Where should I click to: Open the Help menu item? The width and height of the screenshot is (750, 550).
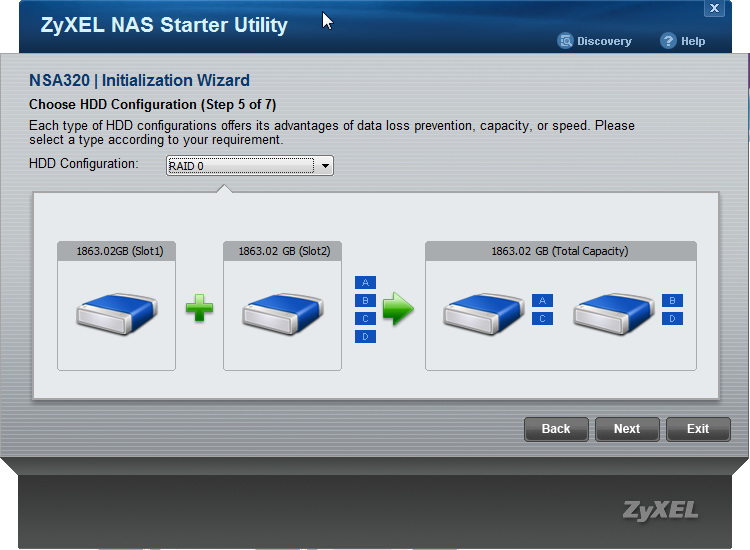[x=692, y=41]
